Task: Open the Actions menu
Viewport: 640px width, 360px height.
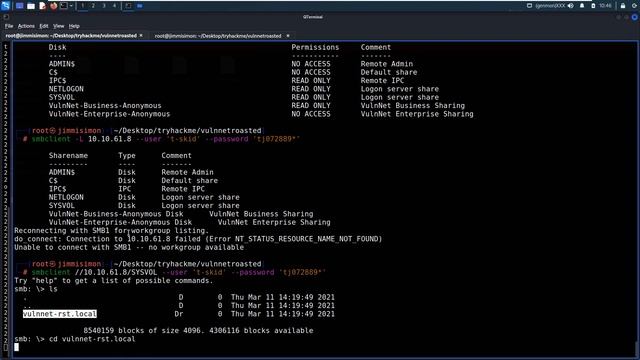Action: pyautogui.click(x=26, y=26)
